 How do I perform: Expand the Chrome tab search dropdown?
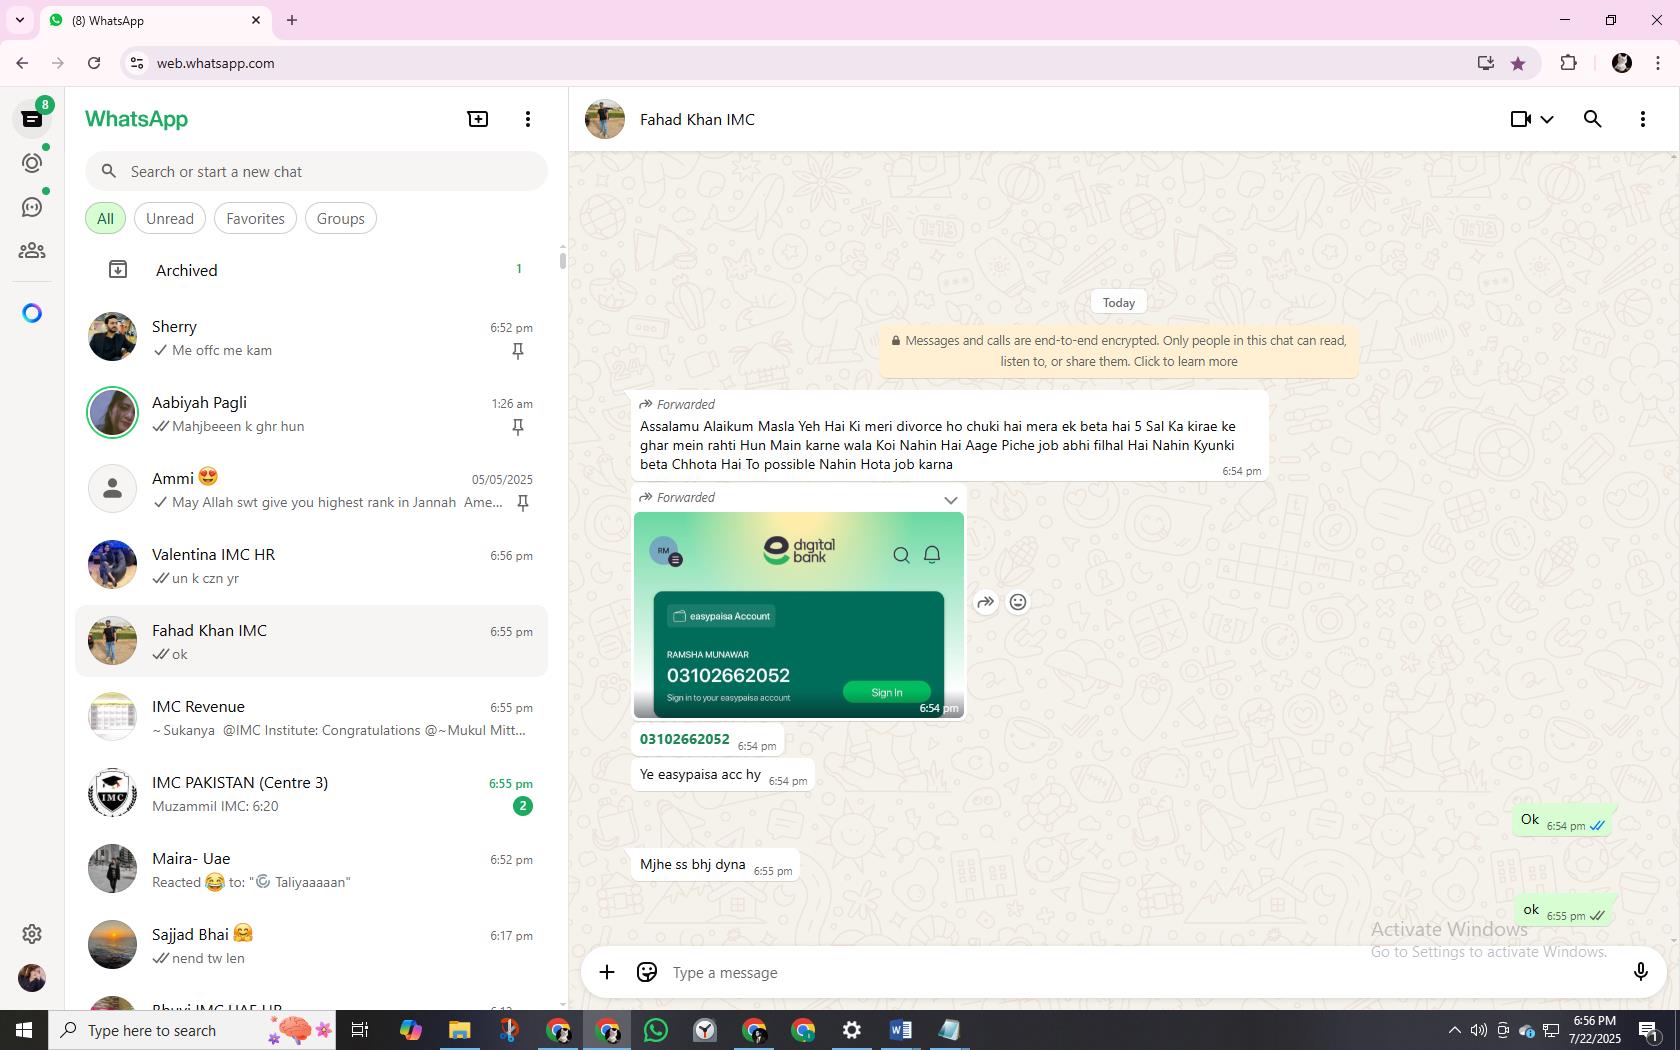(20, 20)
